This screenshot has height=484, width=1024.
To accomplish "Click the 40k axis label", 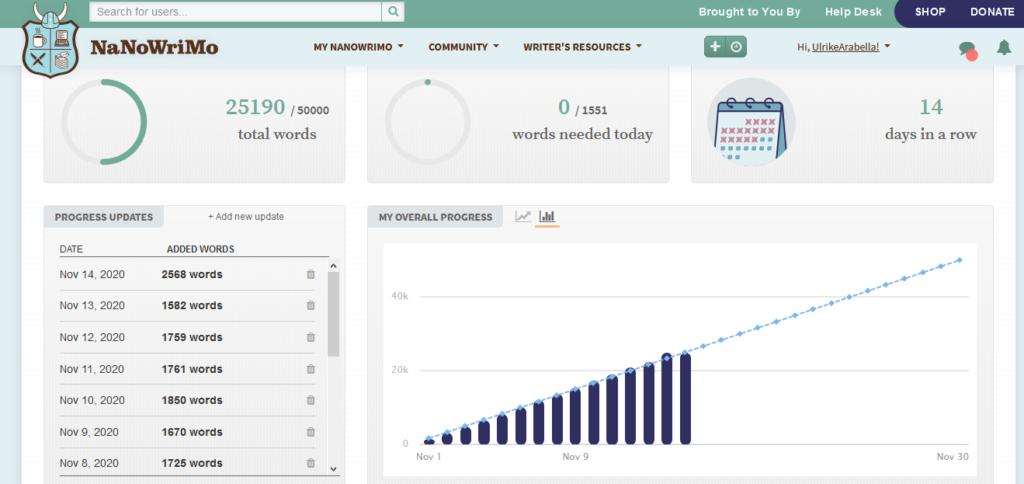I will pos(400,296).
